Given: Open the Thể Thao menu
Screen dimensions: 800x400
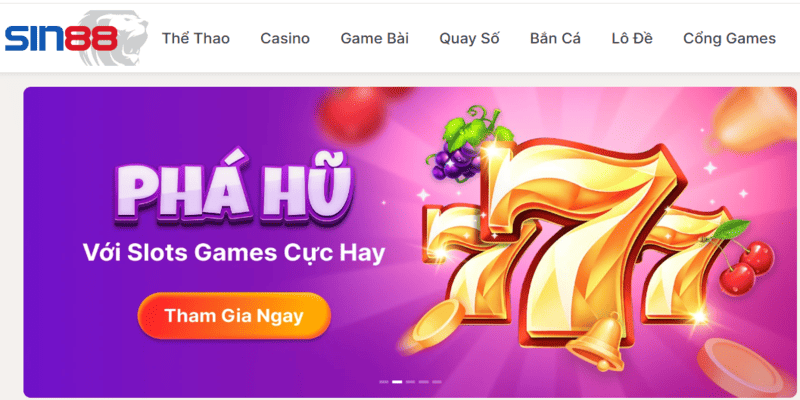Looking at the screenshot, I should (x=196, y=38).
